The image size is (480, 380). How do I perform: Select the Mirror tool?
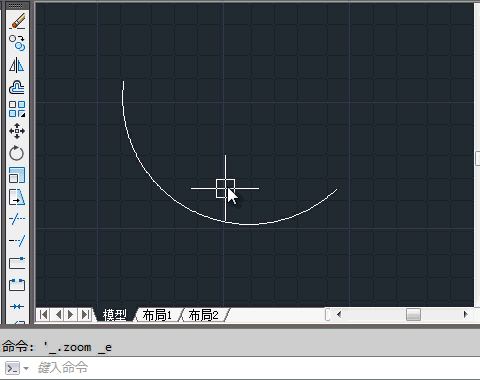coord(17,65)
